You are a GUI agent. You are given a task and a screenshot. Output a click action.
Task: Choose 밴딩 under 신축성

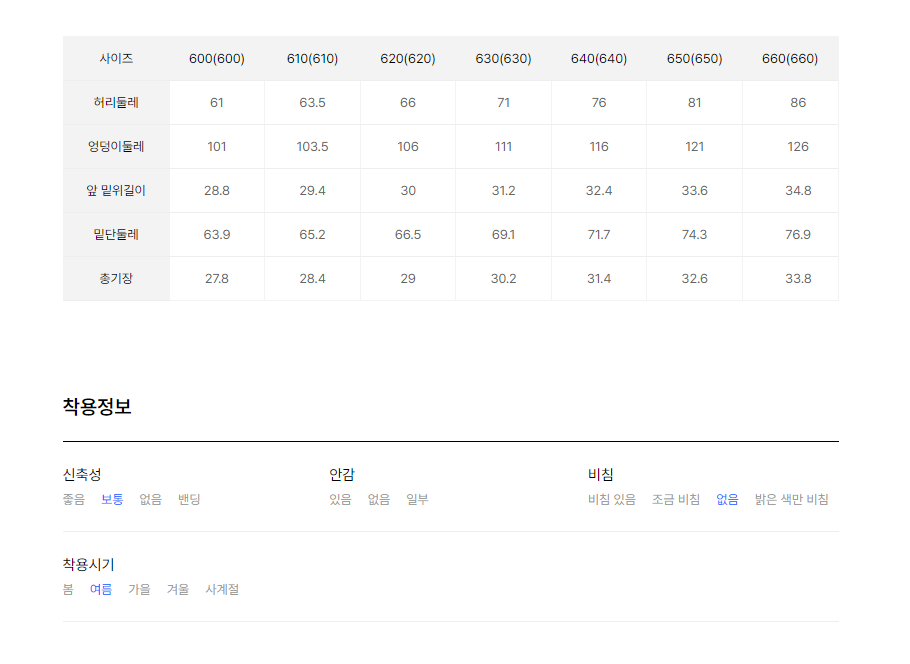[189, 499]
